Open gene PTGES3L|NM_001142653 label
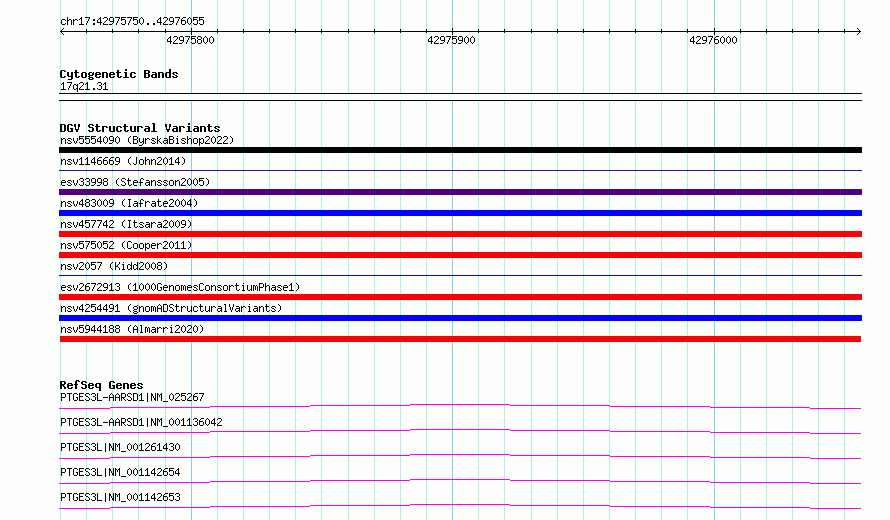890x520 pixels. (x=120, y=497)
